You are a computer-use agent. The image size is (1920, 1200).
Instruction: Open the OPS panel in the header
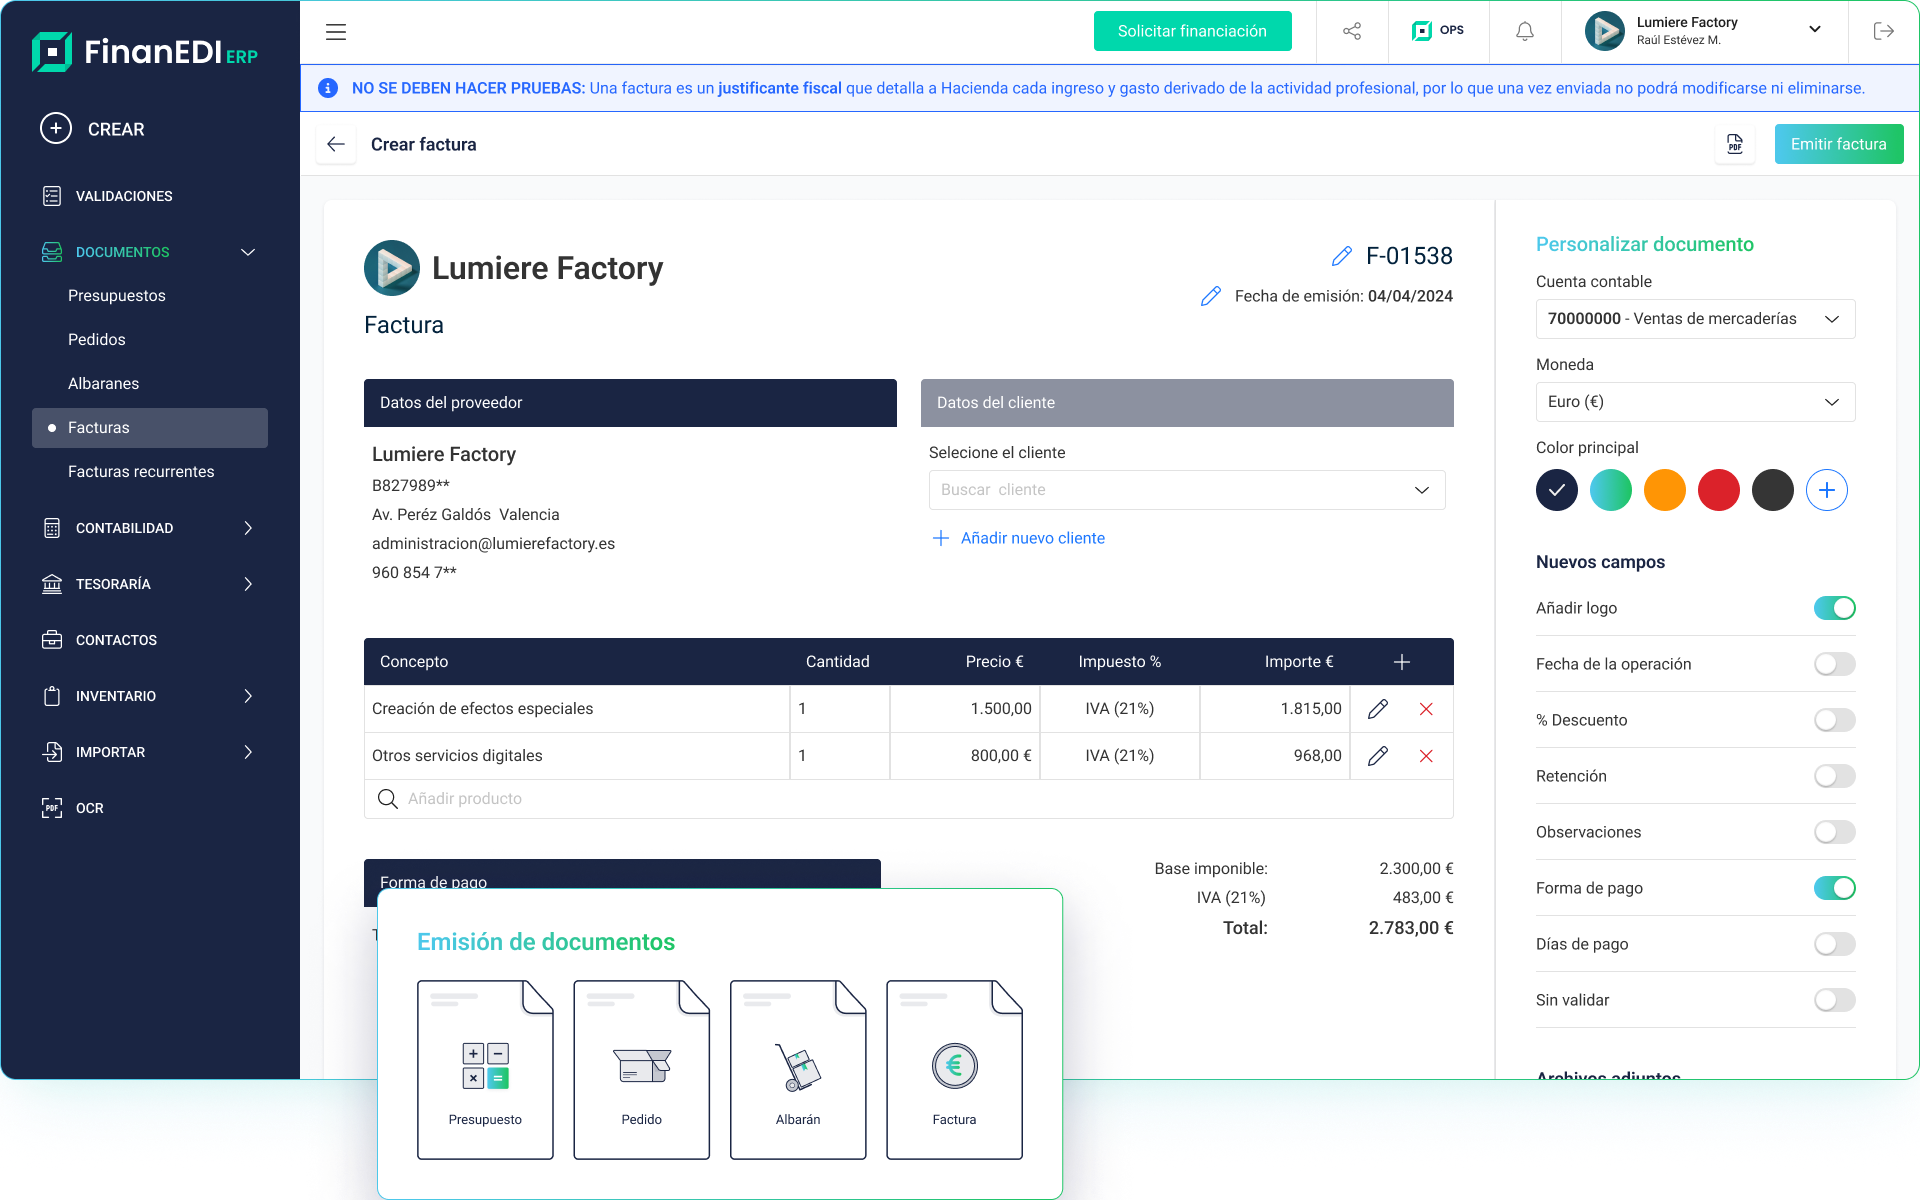[x=1437, y=31]
